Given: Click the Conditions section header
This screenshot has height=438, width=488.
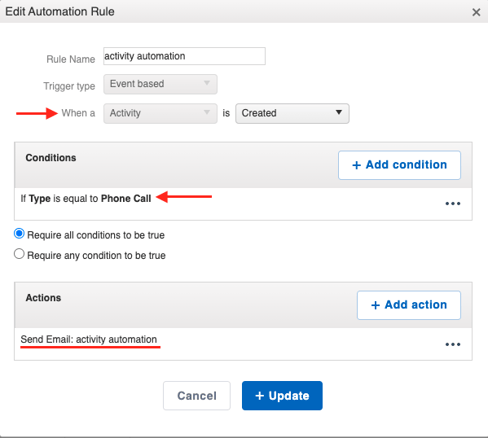Looking at the screenshot, I should pyautogui.click(x=51, y=158).
